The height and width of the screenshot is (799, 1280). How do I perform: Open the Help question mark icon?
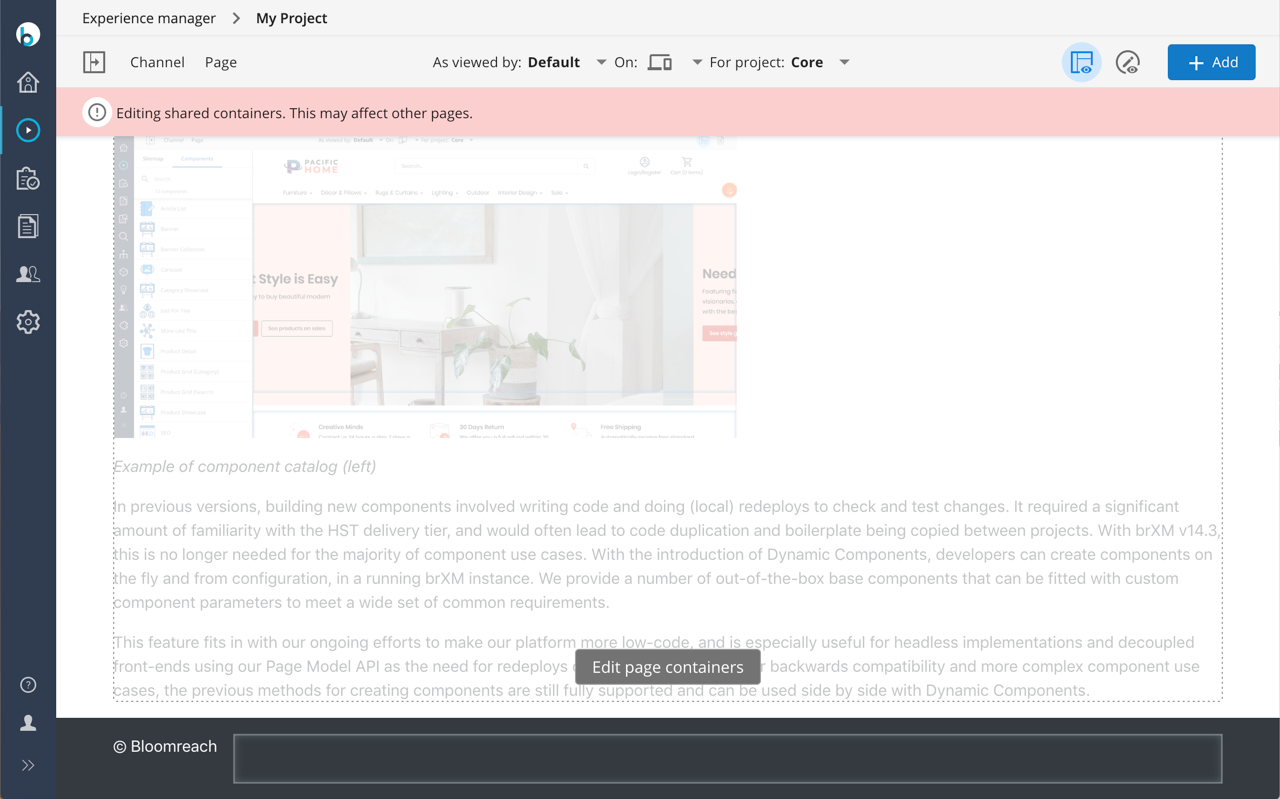click(28, 685)
